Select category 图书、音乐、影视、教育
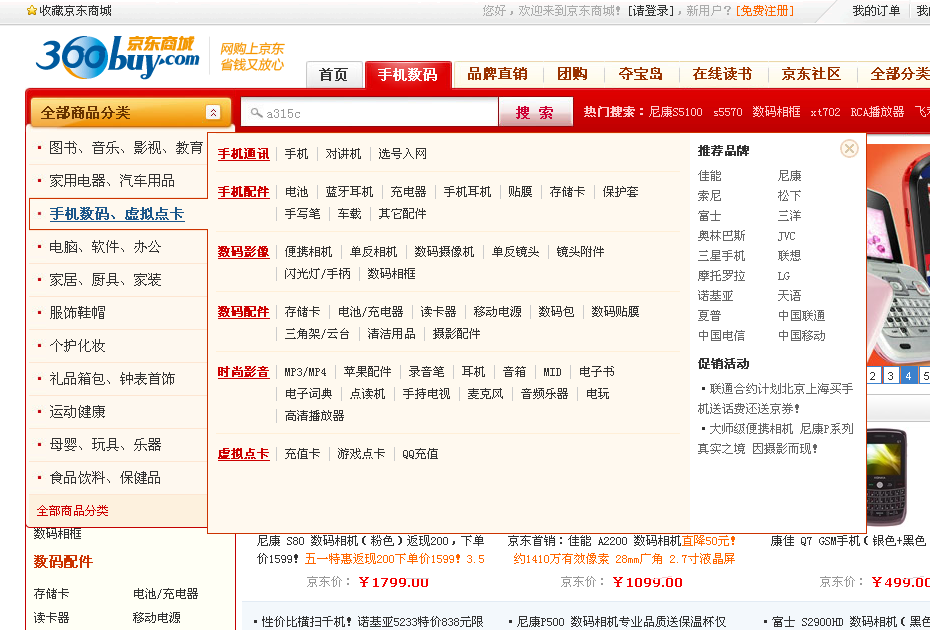 [126, 148]
